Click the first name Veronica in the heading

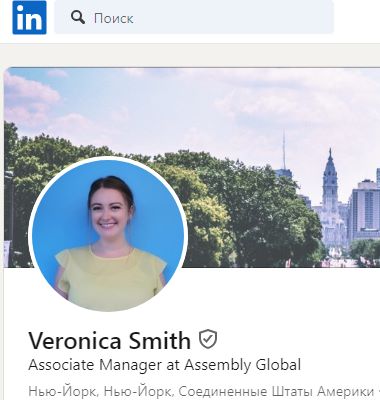[x=75, y=341]
